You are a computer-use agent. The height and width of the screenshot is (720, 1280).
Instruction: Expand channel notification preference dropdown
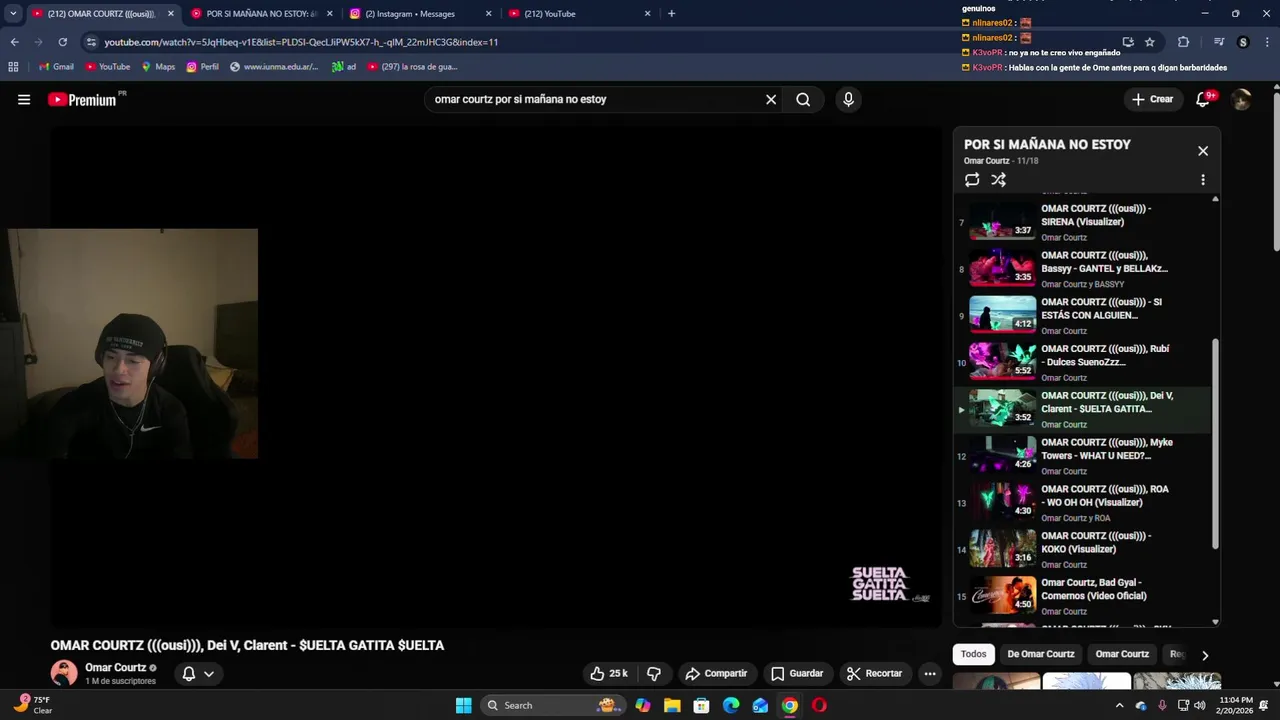click(198, 673)
